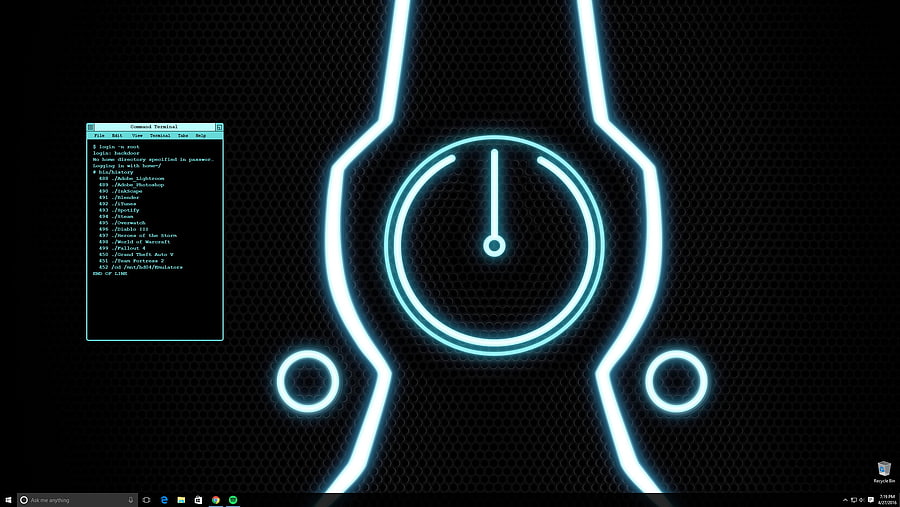Open the View menu in Command Terminal
Viewport: 900px width, 507px height.
click(137, 136)
